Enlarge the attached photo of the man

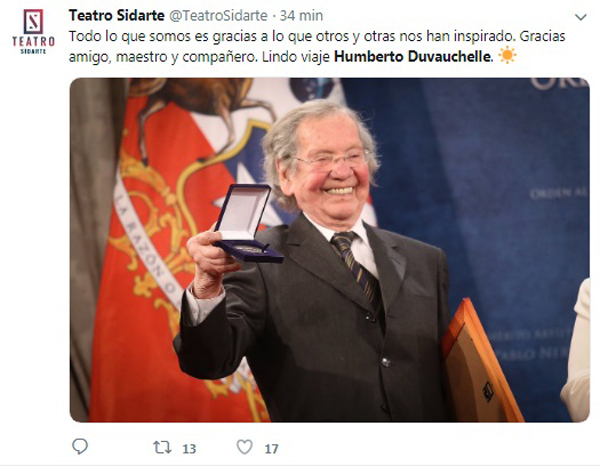tap(329, 250)
